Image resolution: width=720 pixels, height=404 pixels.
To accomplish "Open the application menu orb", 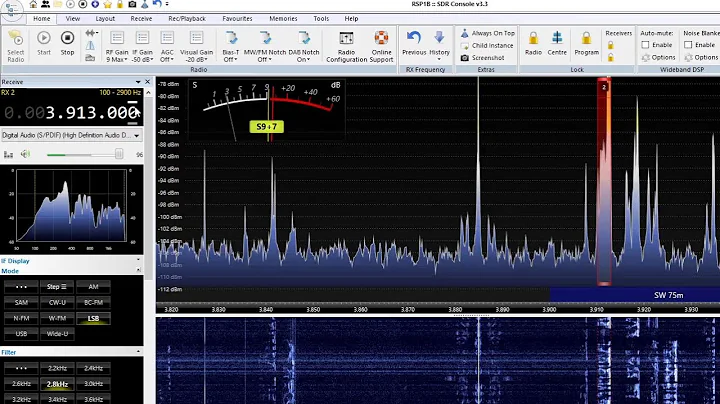I will pyautogui.click(x=12, y=9).
